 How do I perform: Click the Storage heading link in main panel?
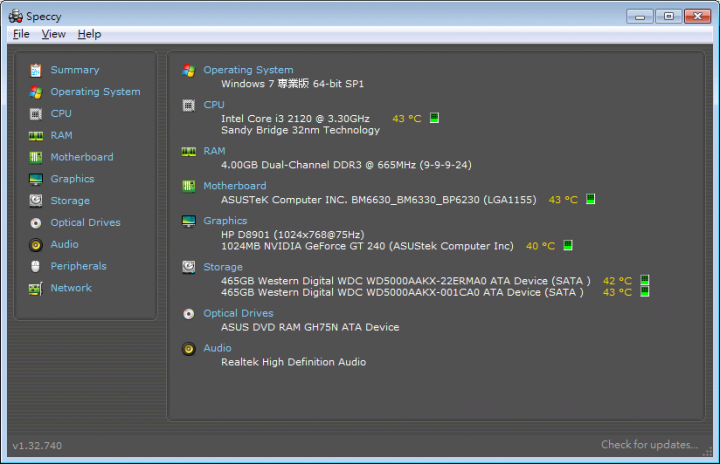click(223, 267)
